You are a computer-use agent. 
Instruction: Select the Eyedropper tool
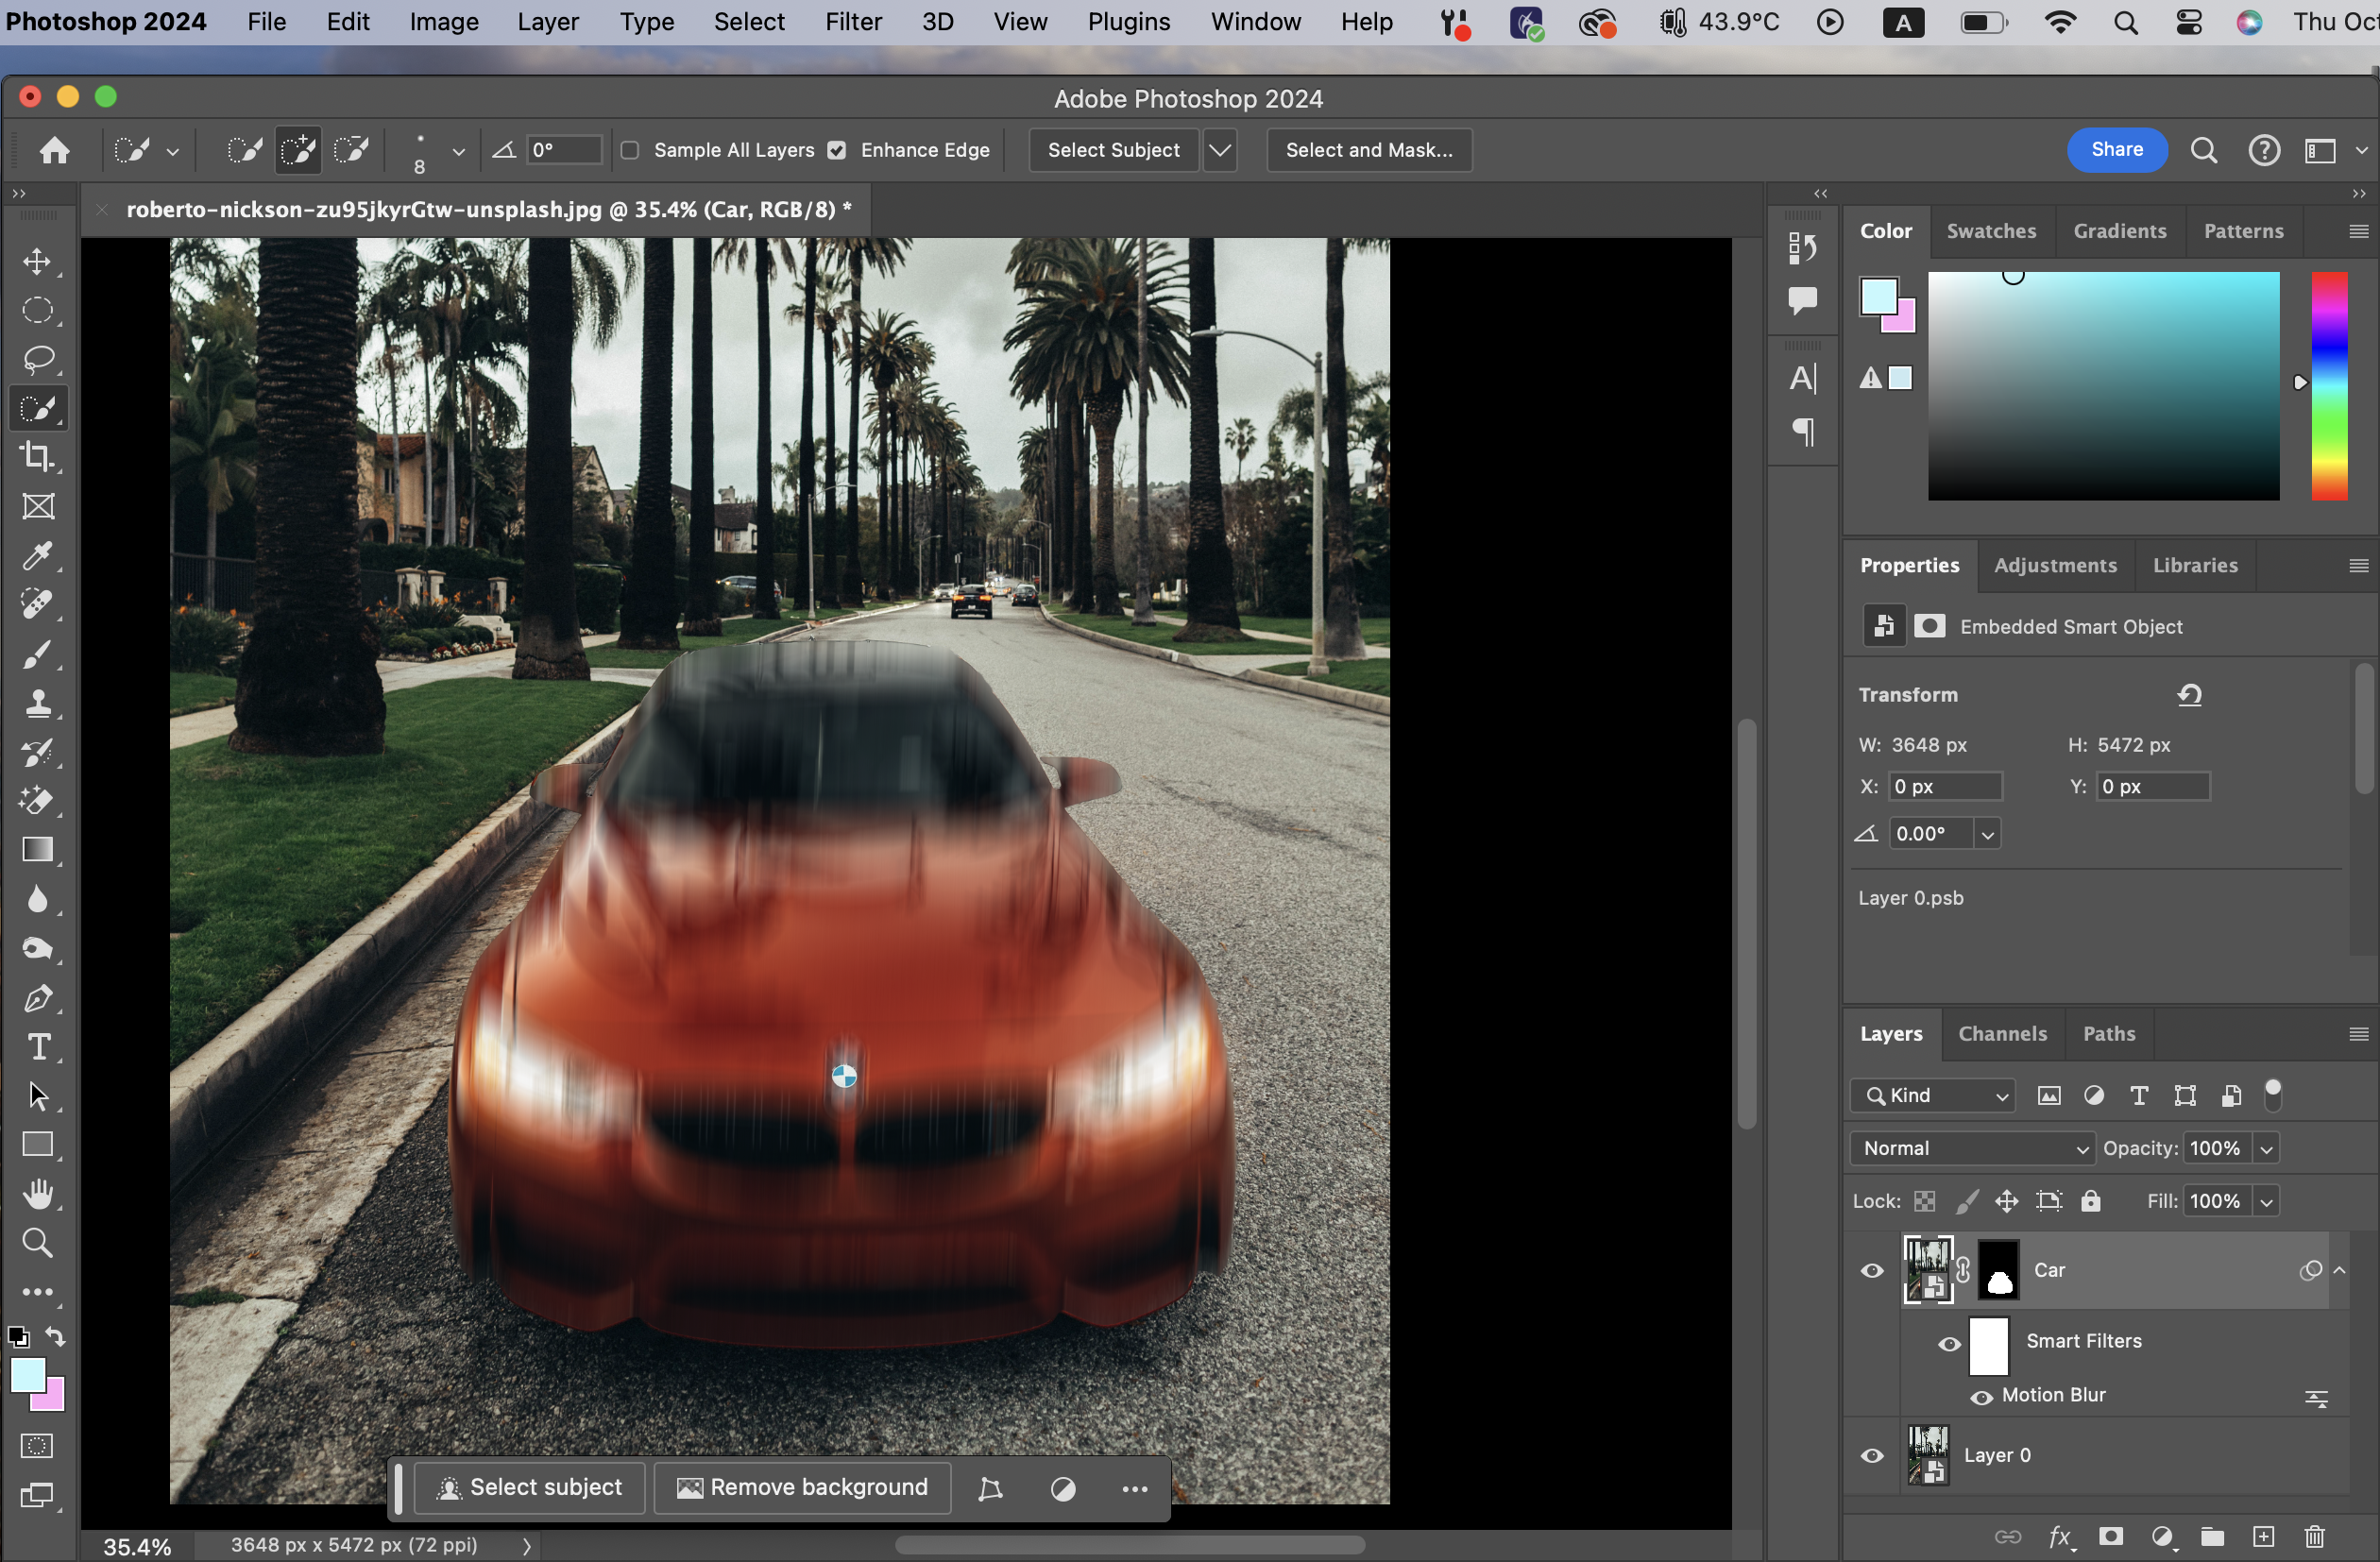pyautogui.click(x=38, y=556)
